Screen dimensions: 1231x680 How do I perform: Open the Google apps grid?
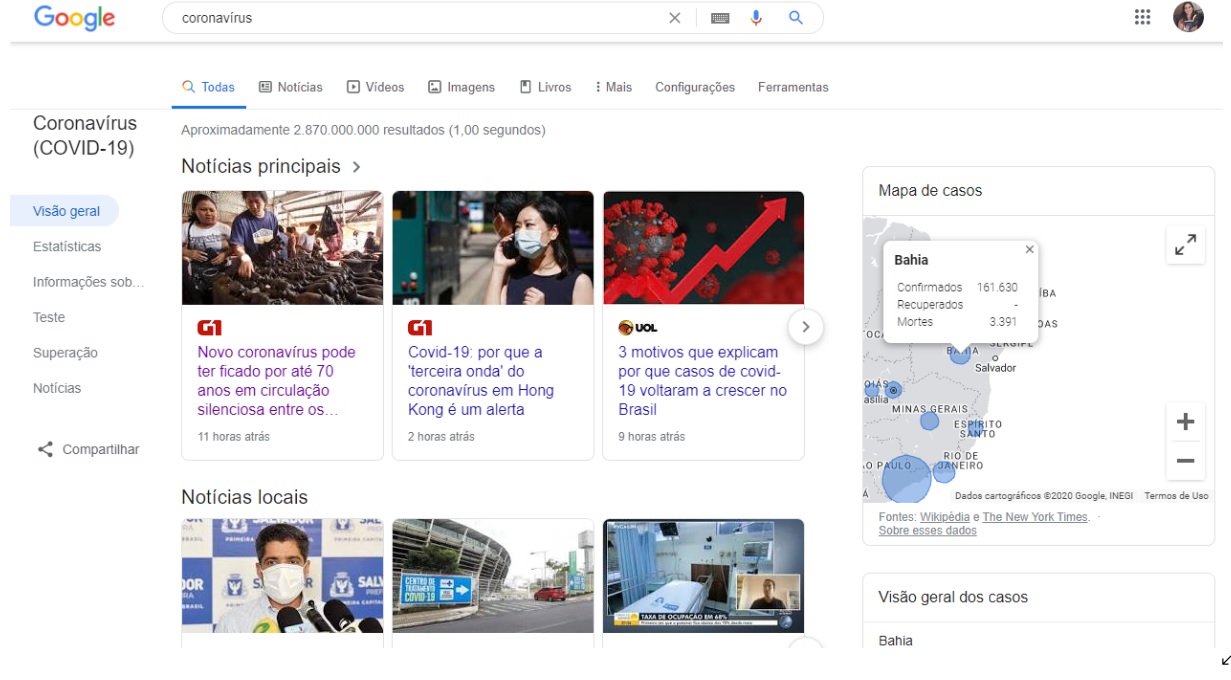(1142, 17)
